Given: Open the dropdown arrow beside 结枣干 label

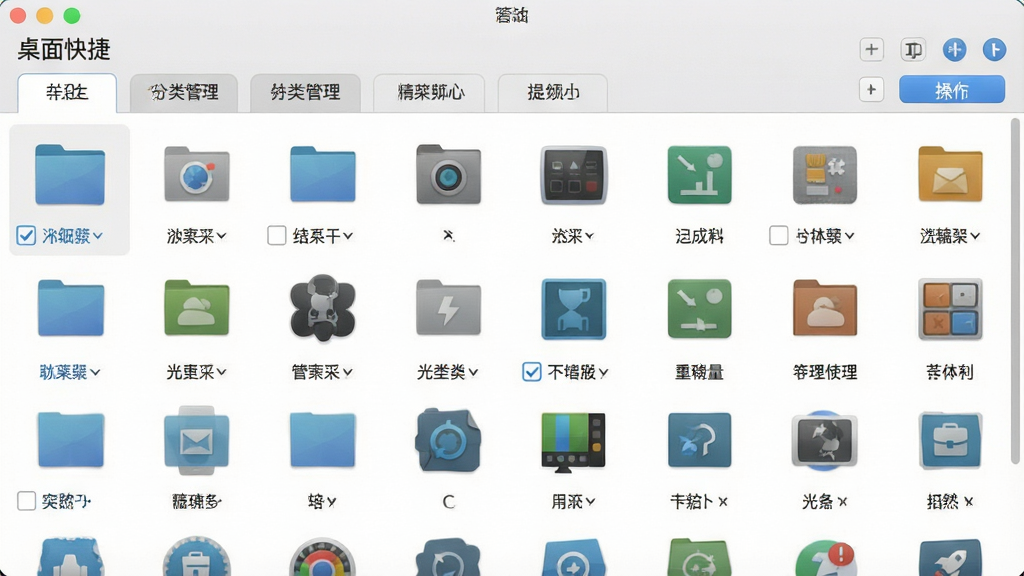Looking at the screenshot, I should point(348,236).
